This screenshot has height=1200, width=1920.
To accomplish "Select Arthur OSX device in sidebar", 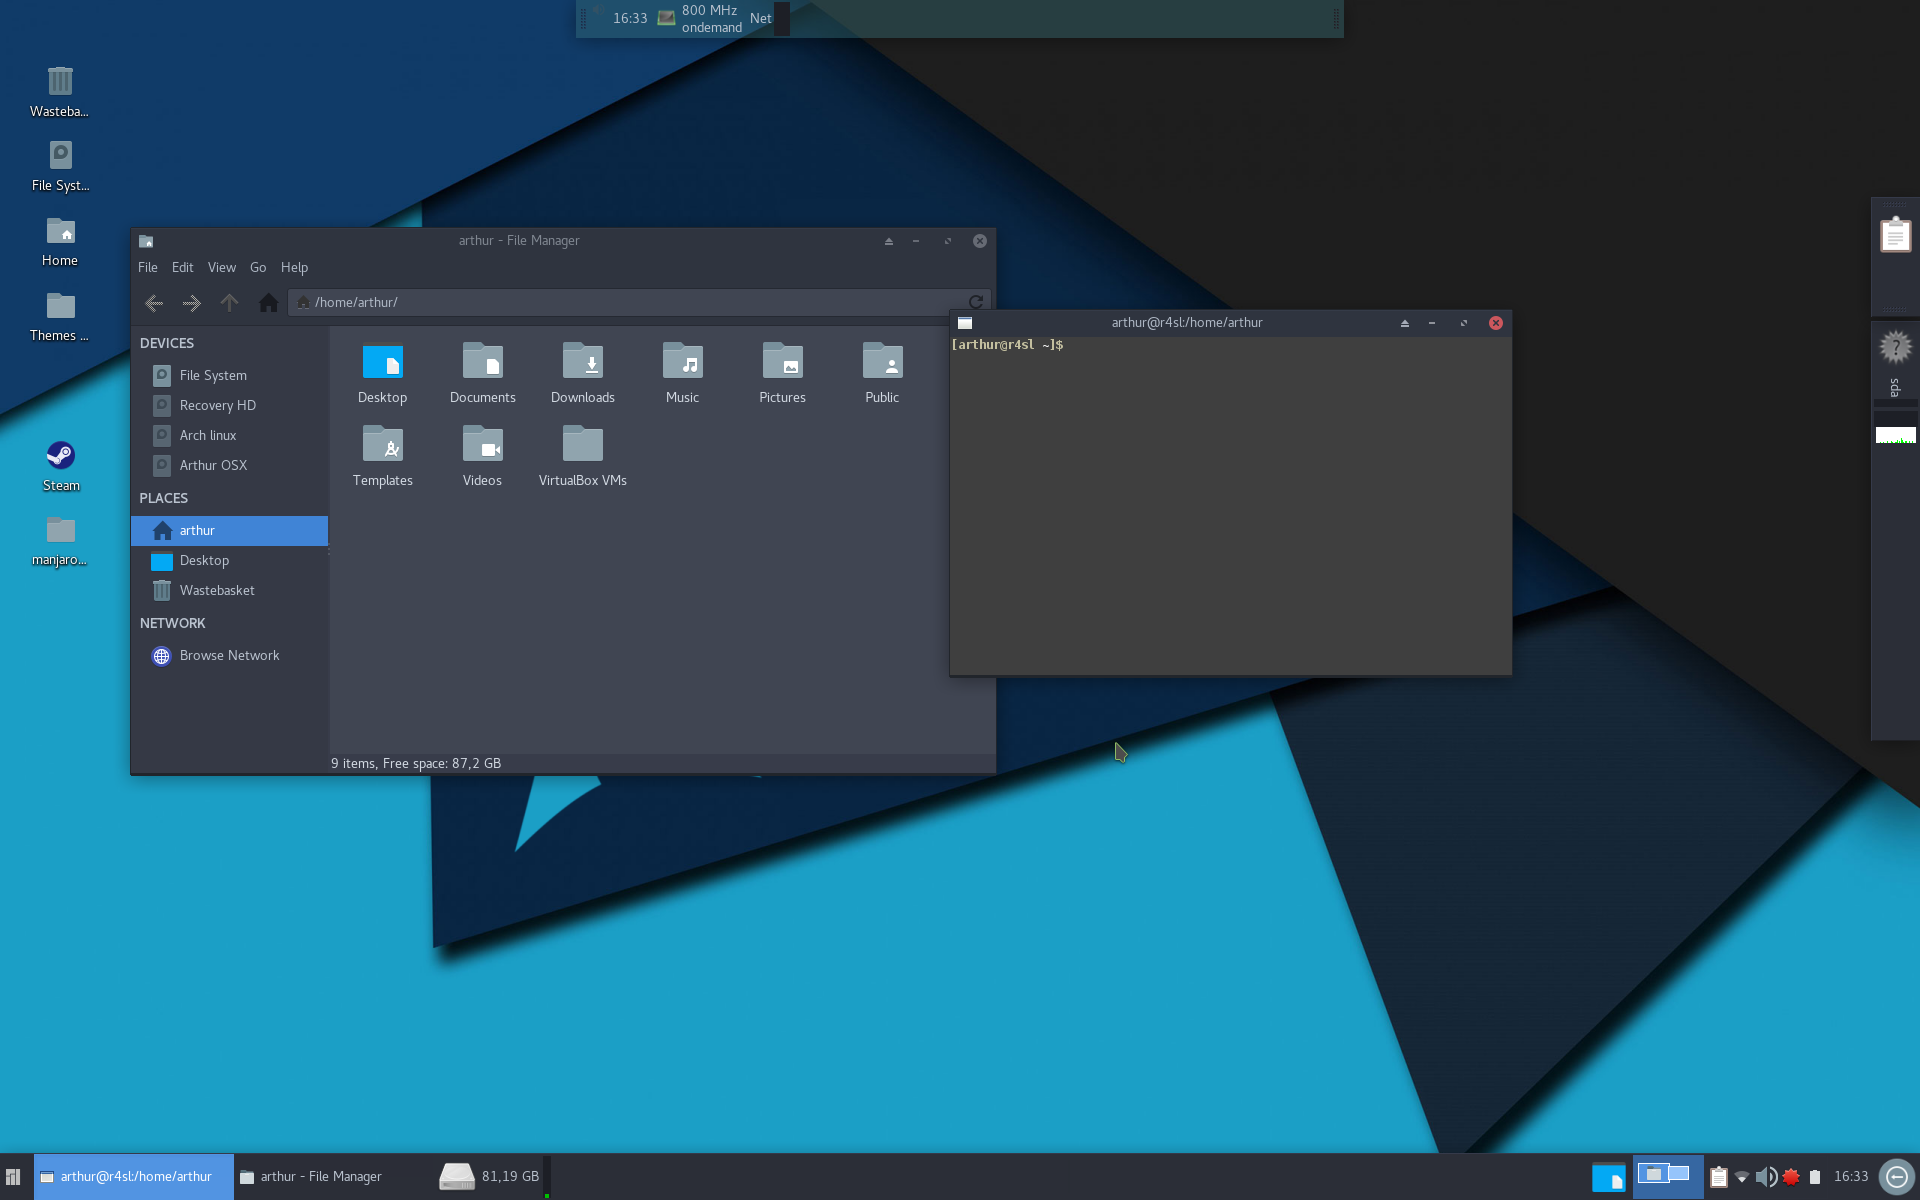I will click(x=229, y=465).
